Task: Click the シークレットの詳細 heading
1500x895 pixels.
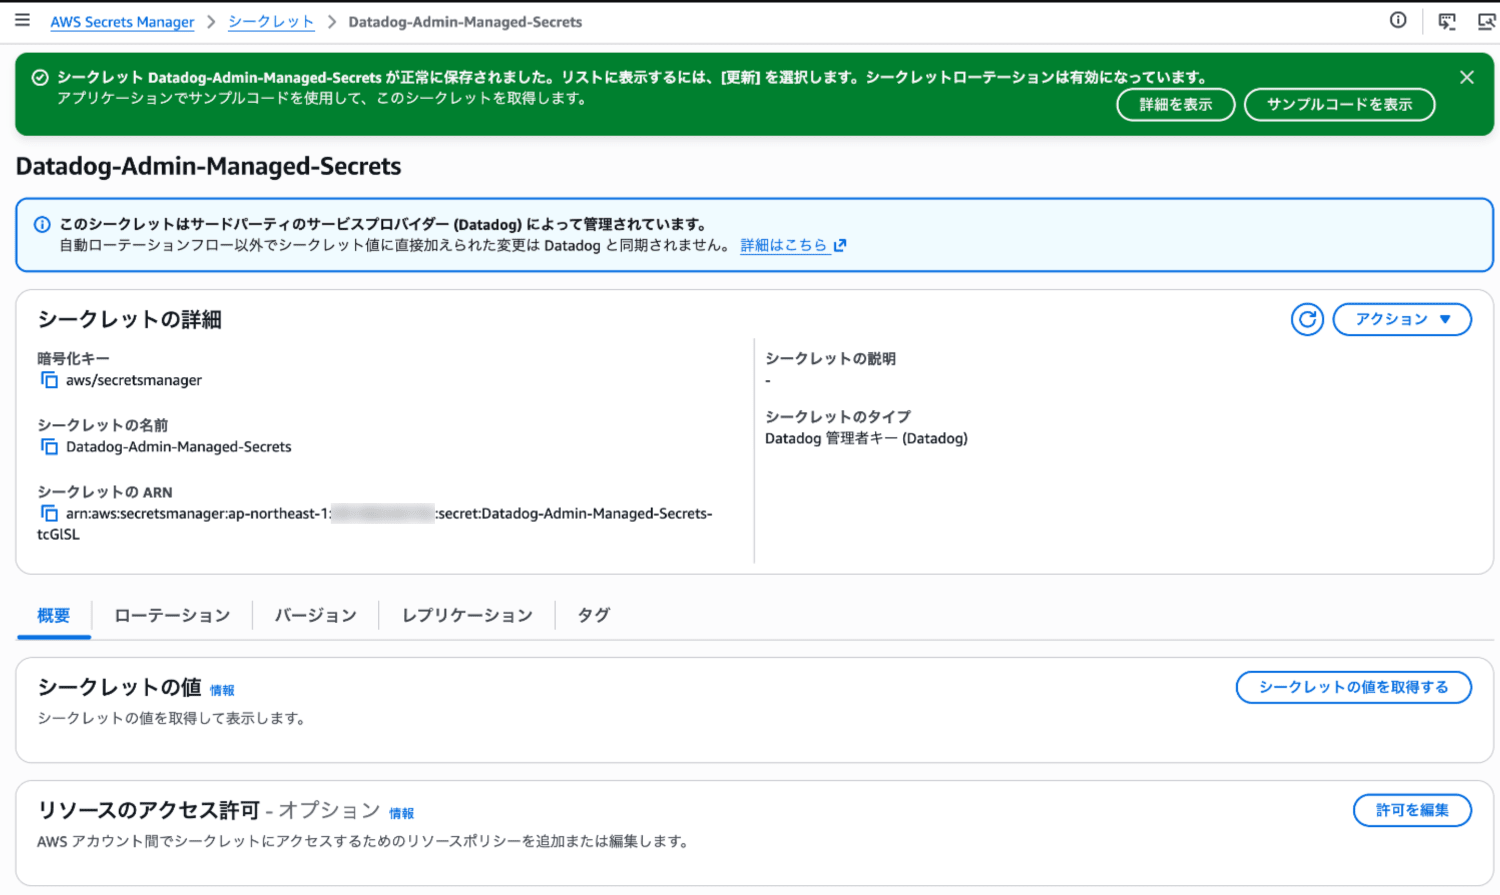Action: point(130,319)
